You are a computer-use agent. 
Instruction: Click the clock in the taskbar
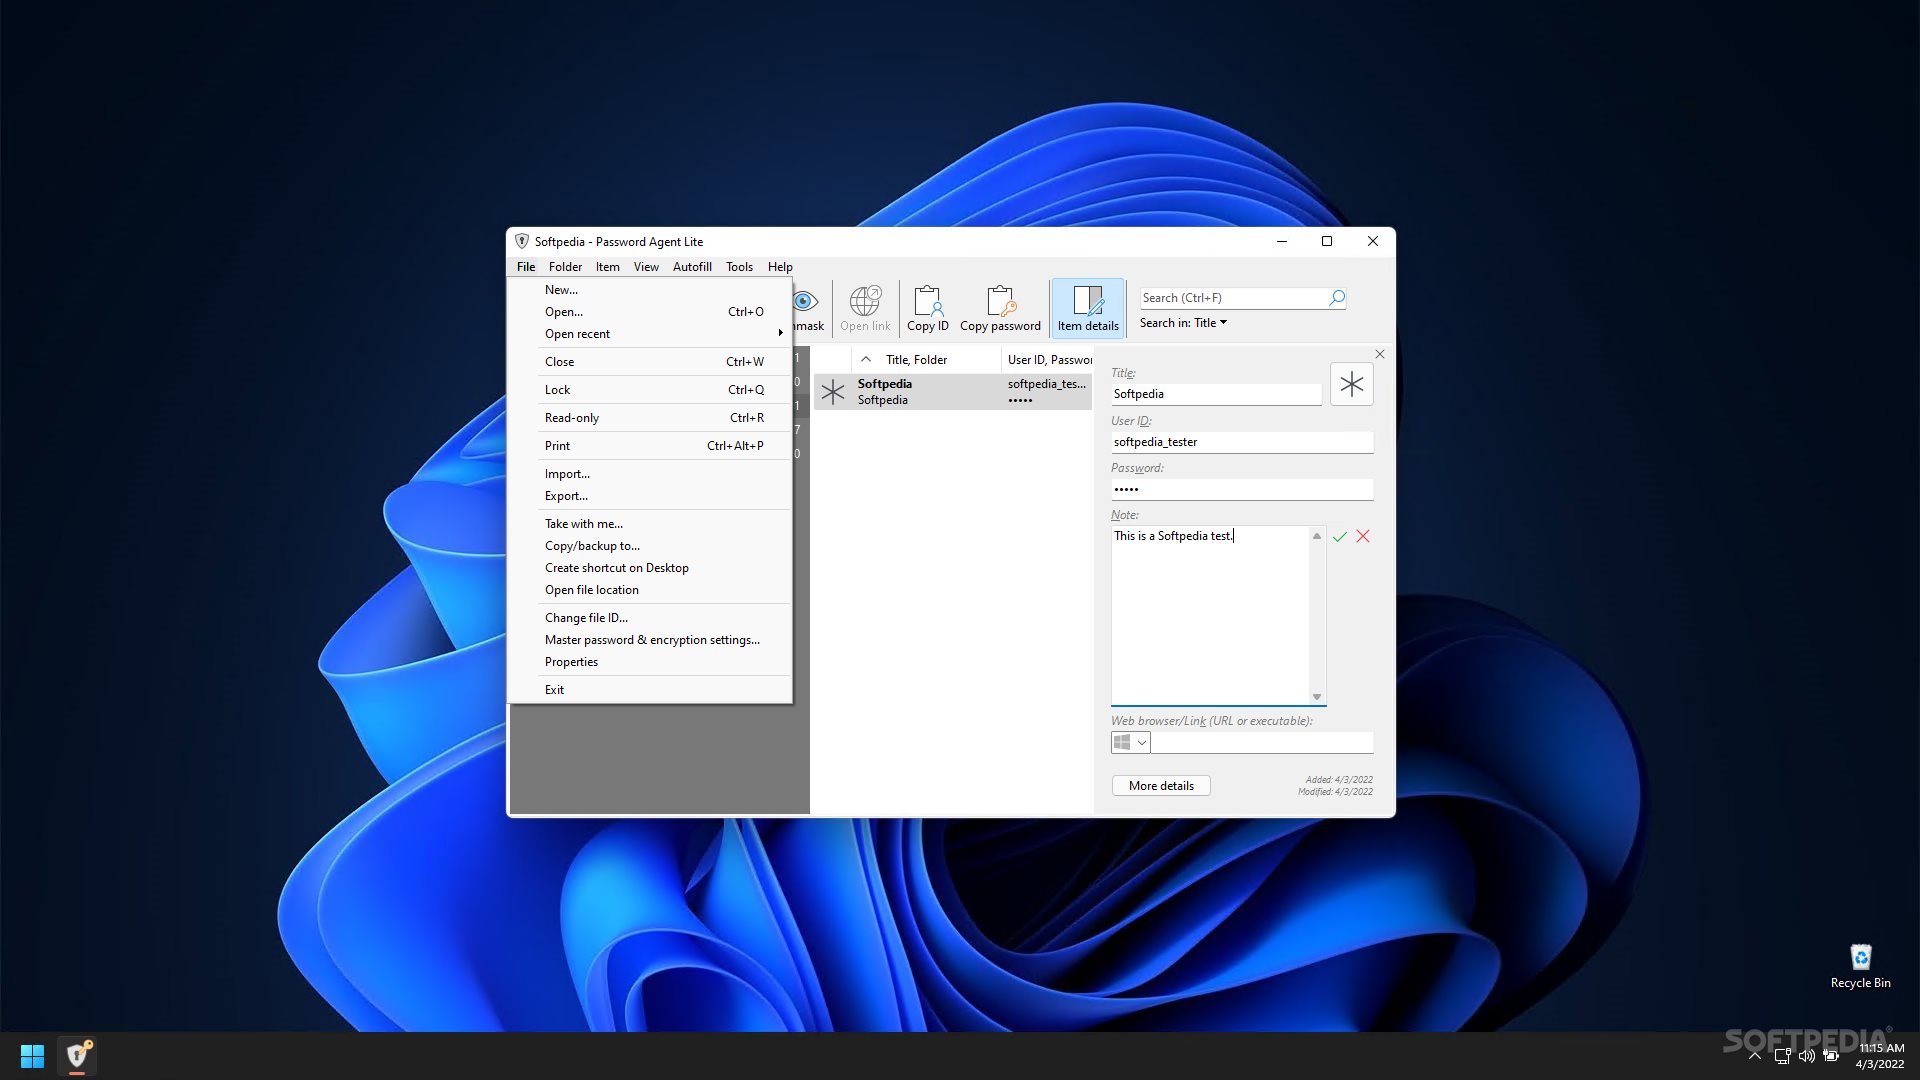click(x=1880, y=1056)
